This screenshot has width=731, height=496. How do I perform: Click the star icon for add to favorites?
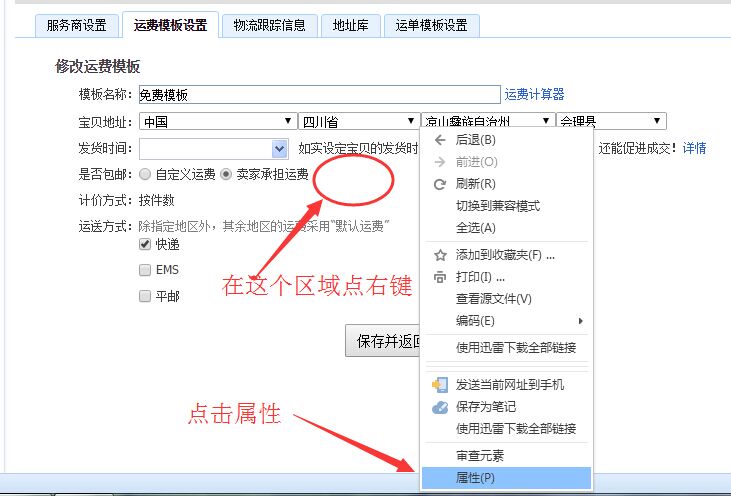tap(440, 255)
